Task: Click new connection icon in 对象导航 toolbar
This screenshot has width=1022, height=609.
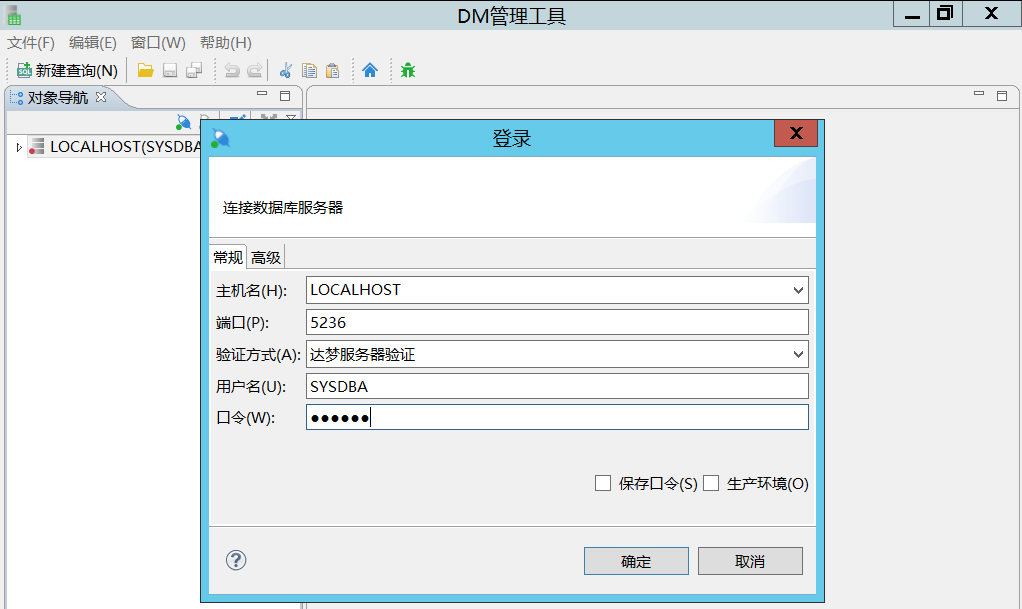Action: click(184, 122)
